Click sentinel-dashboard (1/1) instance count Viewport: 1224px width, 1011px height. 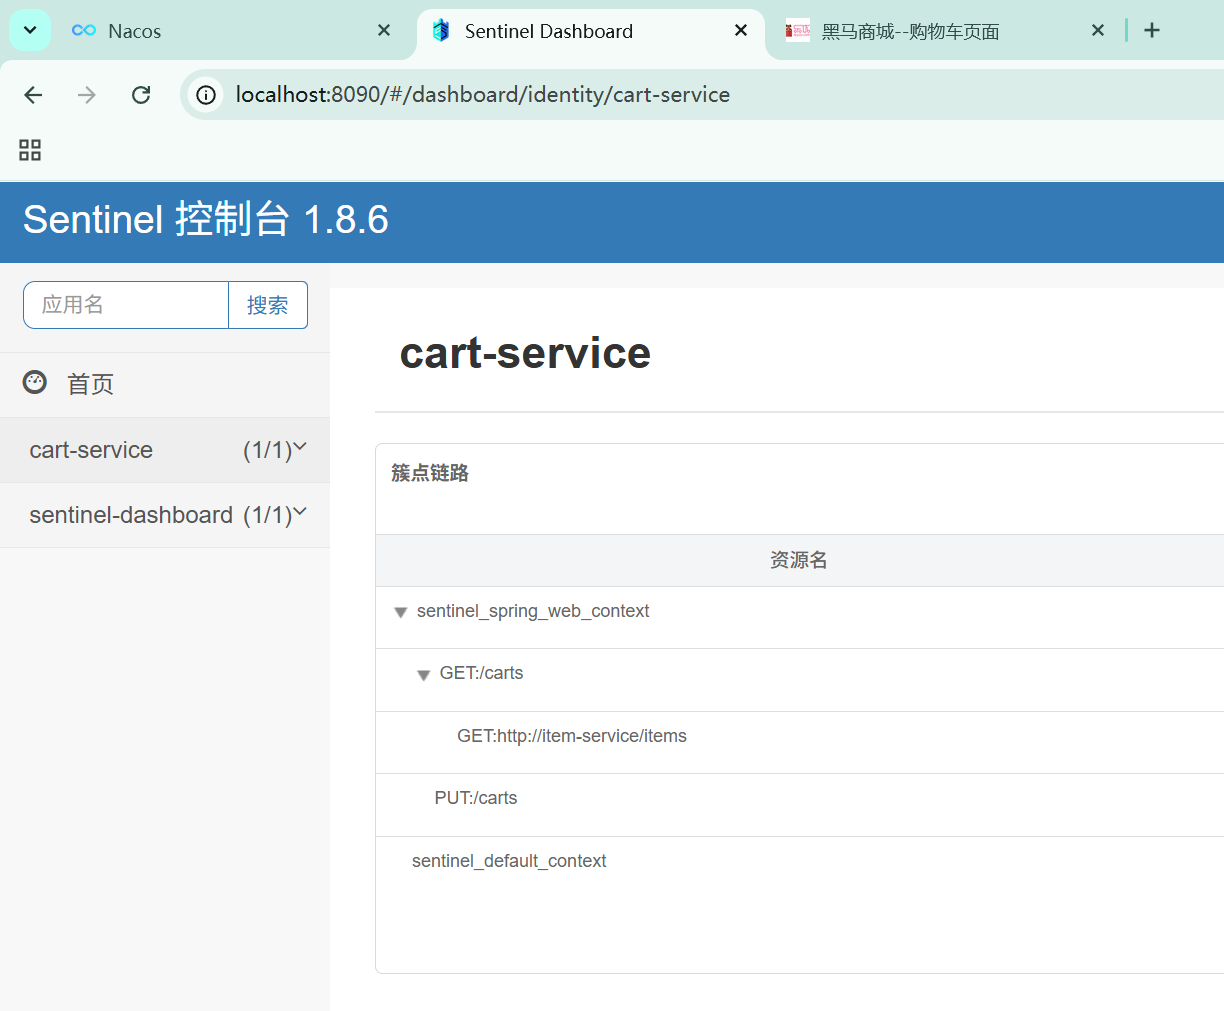point(268,515)
